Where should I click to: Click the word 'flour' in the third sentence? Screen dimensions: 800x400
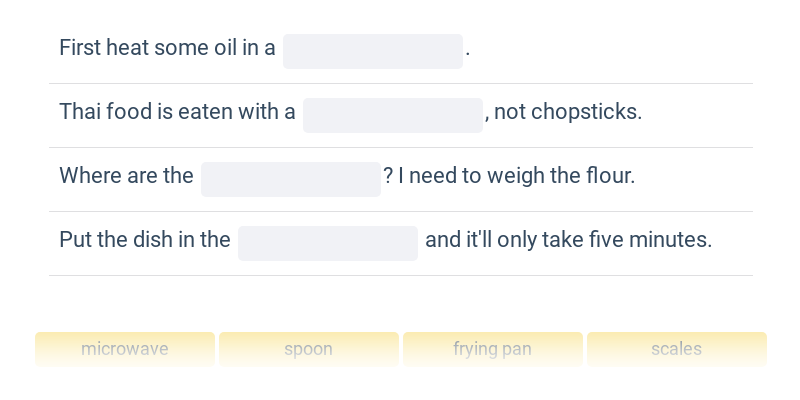tap(606, 176)
